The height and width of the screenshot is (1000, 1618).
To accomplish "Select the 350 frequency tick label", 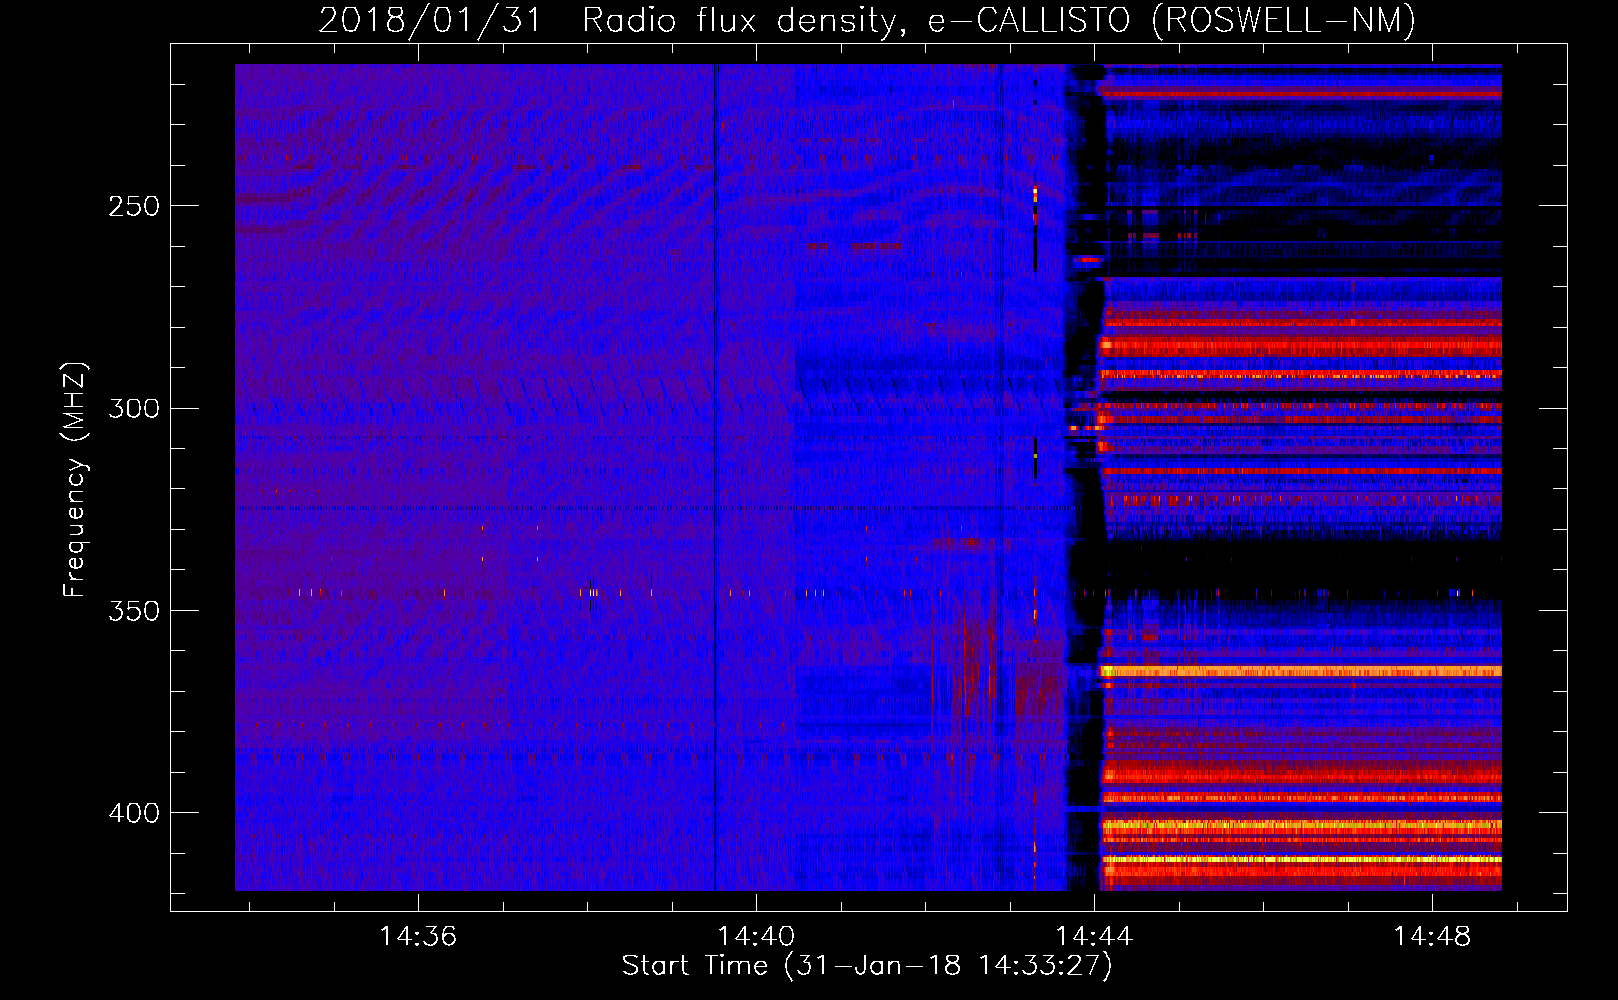I will pos(134,611).
